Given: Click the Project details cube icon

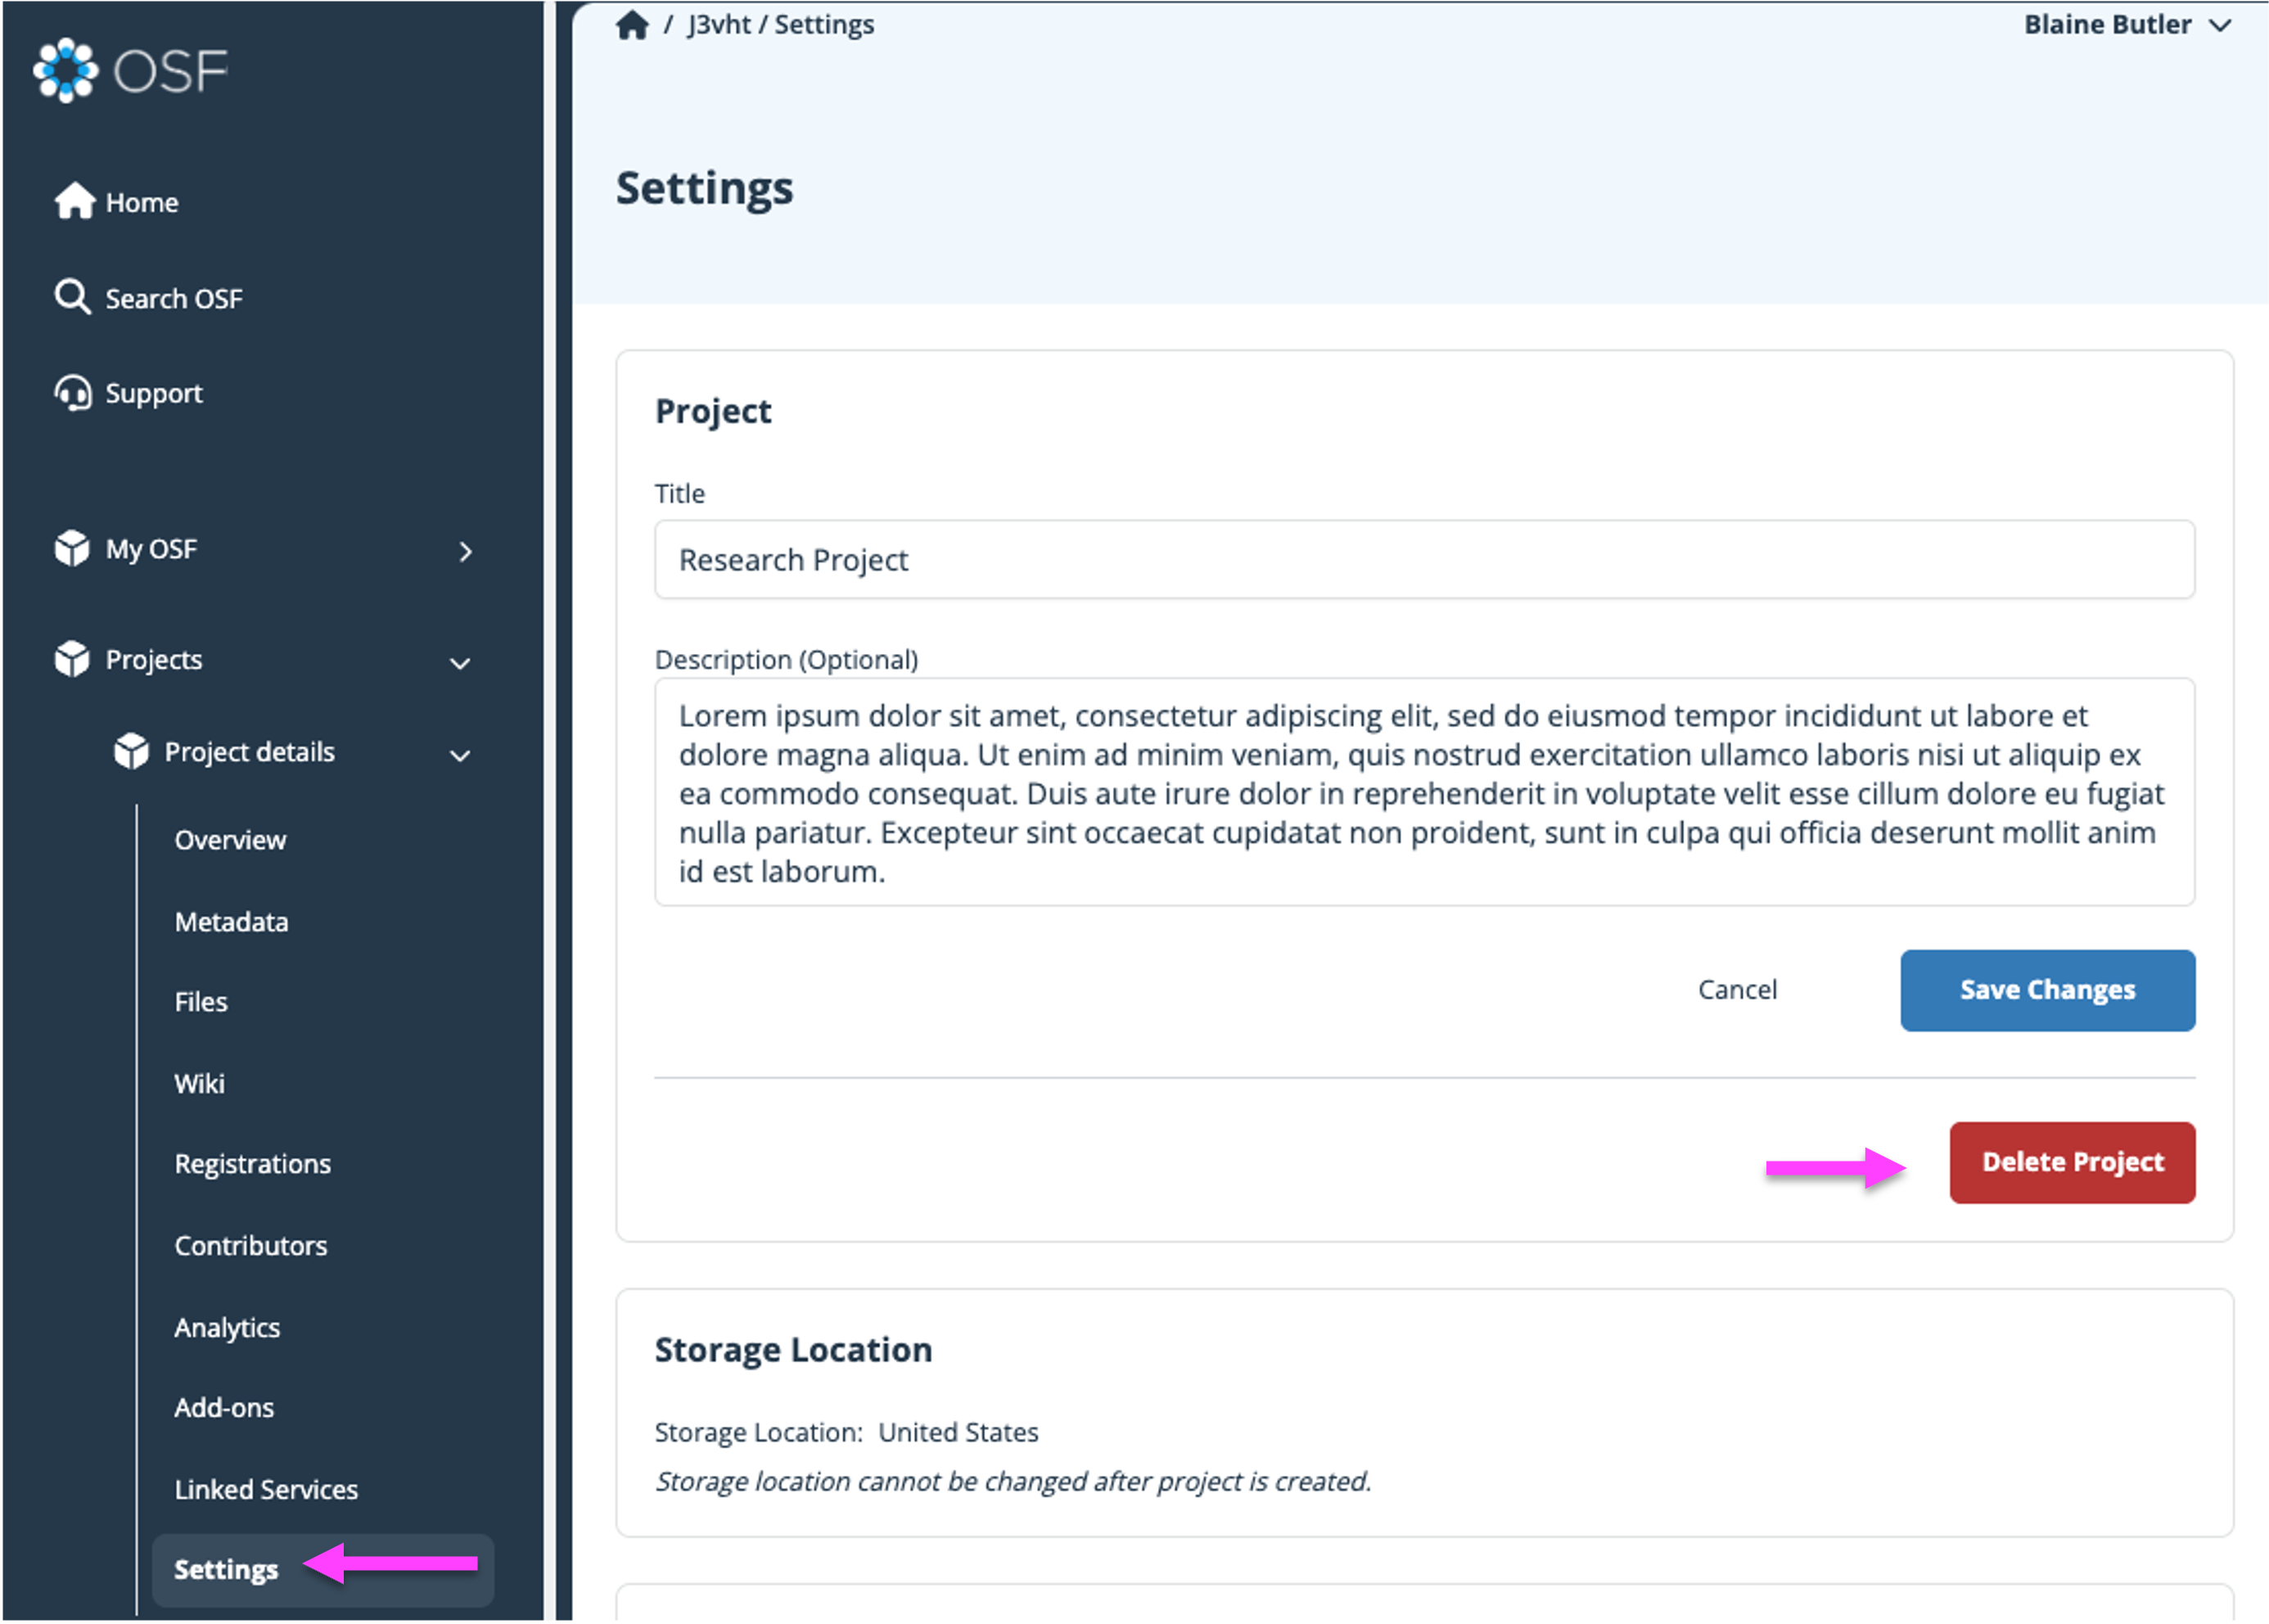Looking at the screenshot, I should coord(131,751).
